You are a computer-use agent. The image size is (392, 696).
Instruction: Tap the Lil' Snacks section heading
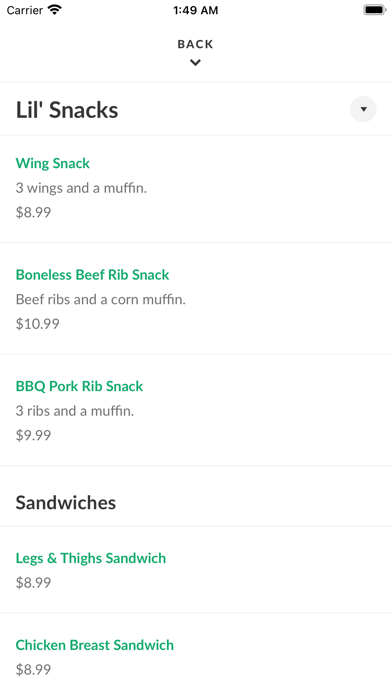point(67,110)
